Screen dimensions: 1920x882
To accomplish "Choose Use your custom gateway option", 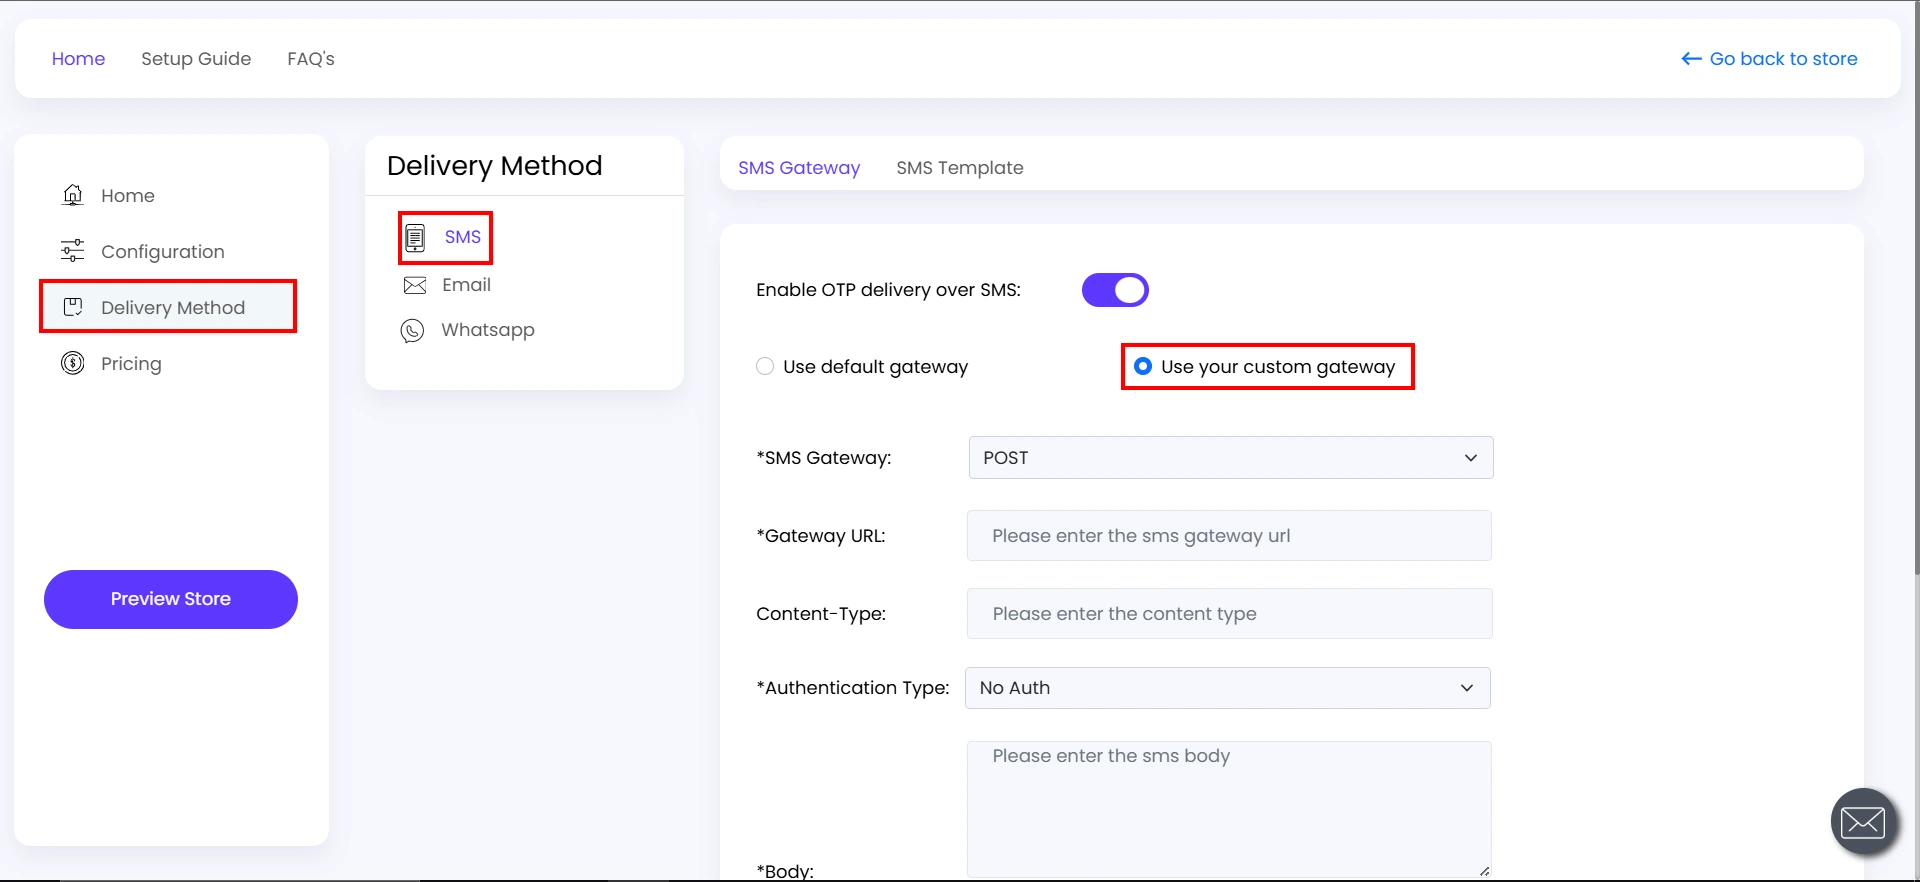I will click(x=1143, y=367).
